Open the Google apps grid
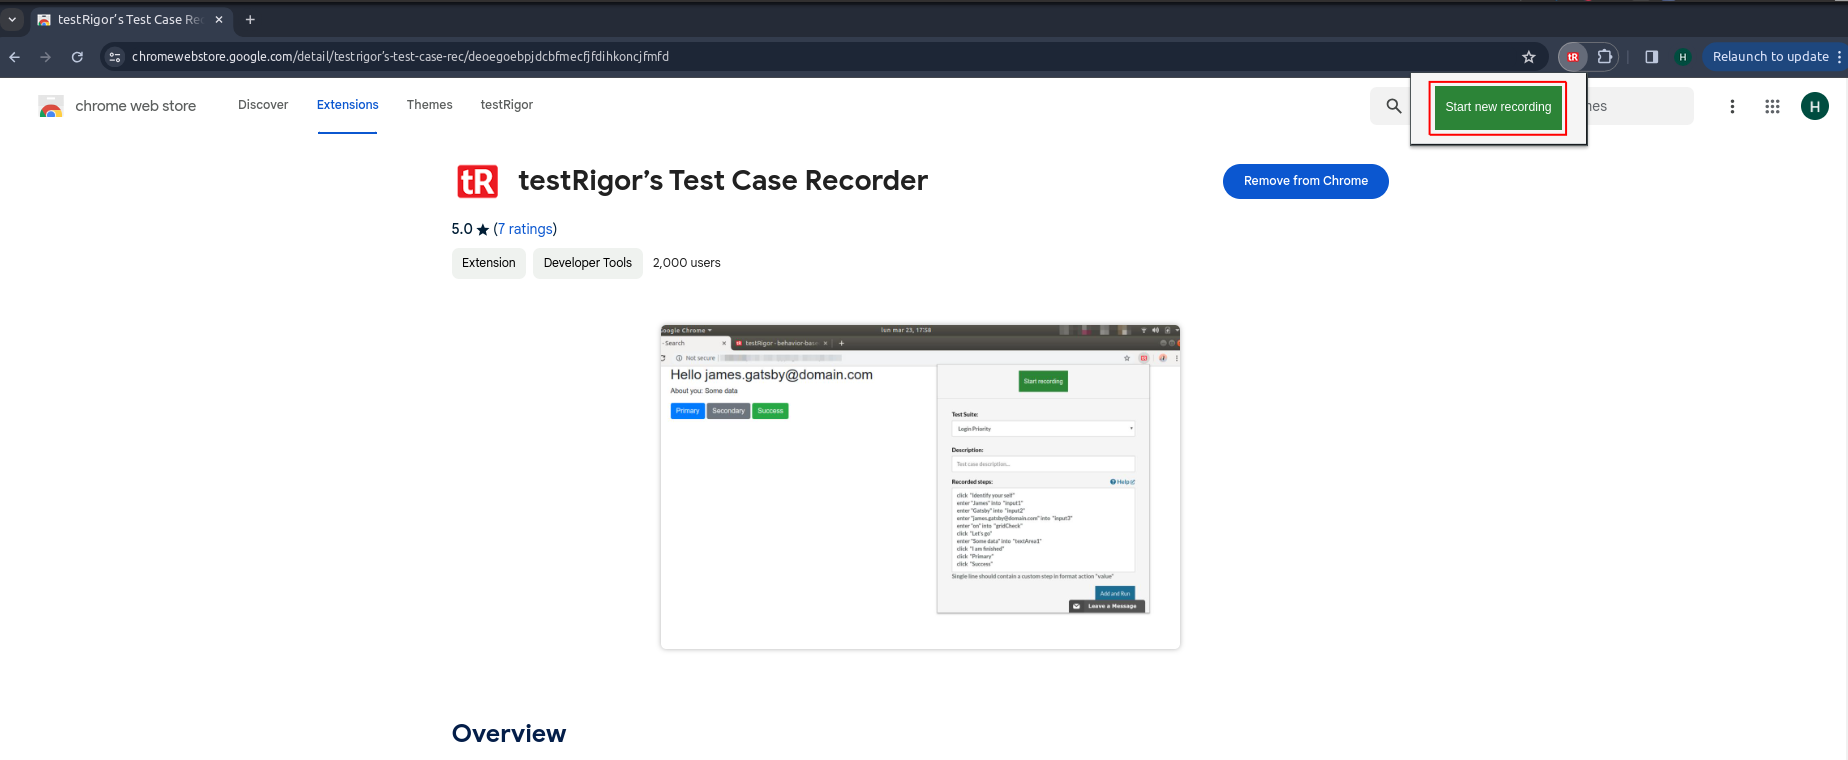Image resolution: width=1848 pixels, height=760 pixels. click(1772, 106)
